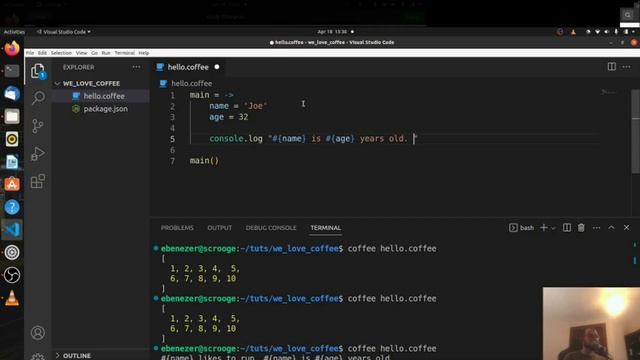Open the Run menu
This screenshot has height=360, width=640.
106,53
